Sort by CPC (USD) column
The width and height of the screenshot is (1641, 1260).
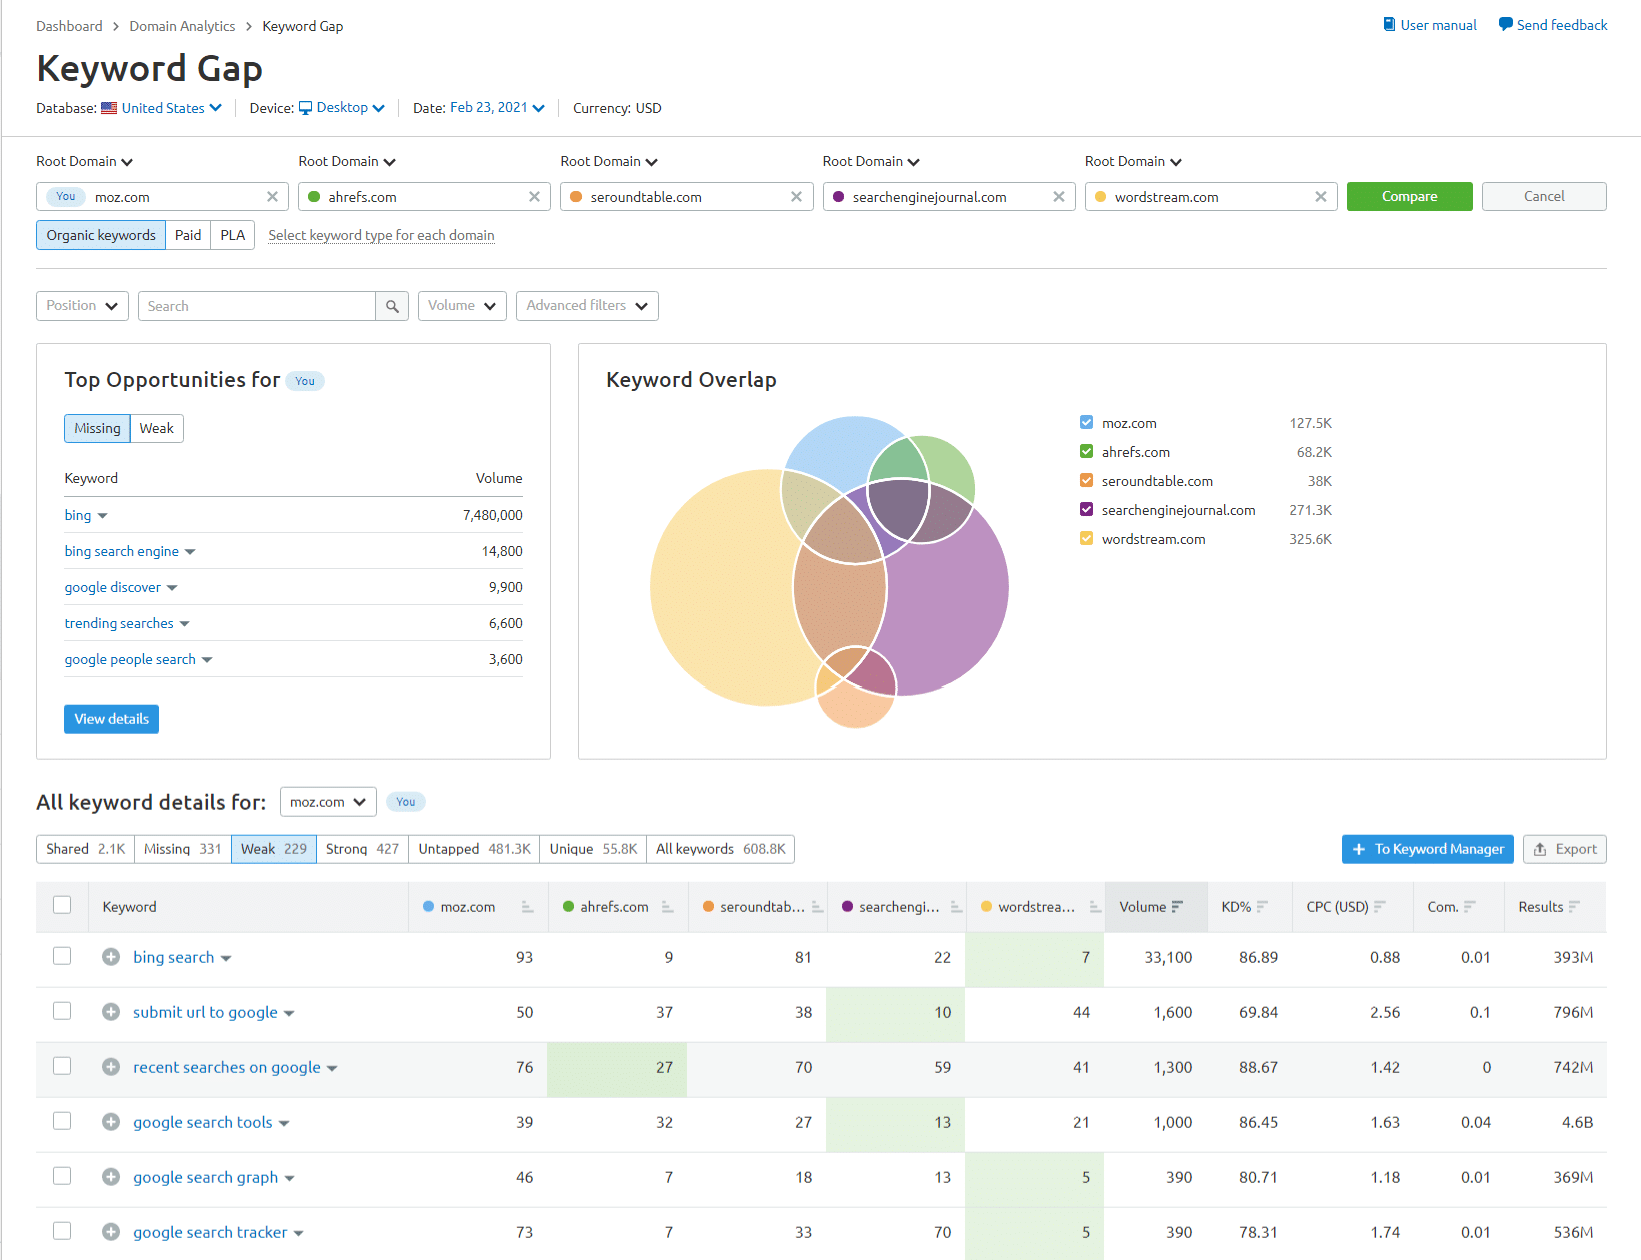[x=1379, y=907]
